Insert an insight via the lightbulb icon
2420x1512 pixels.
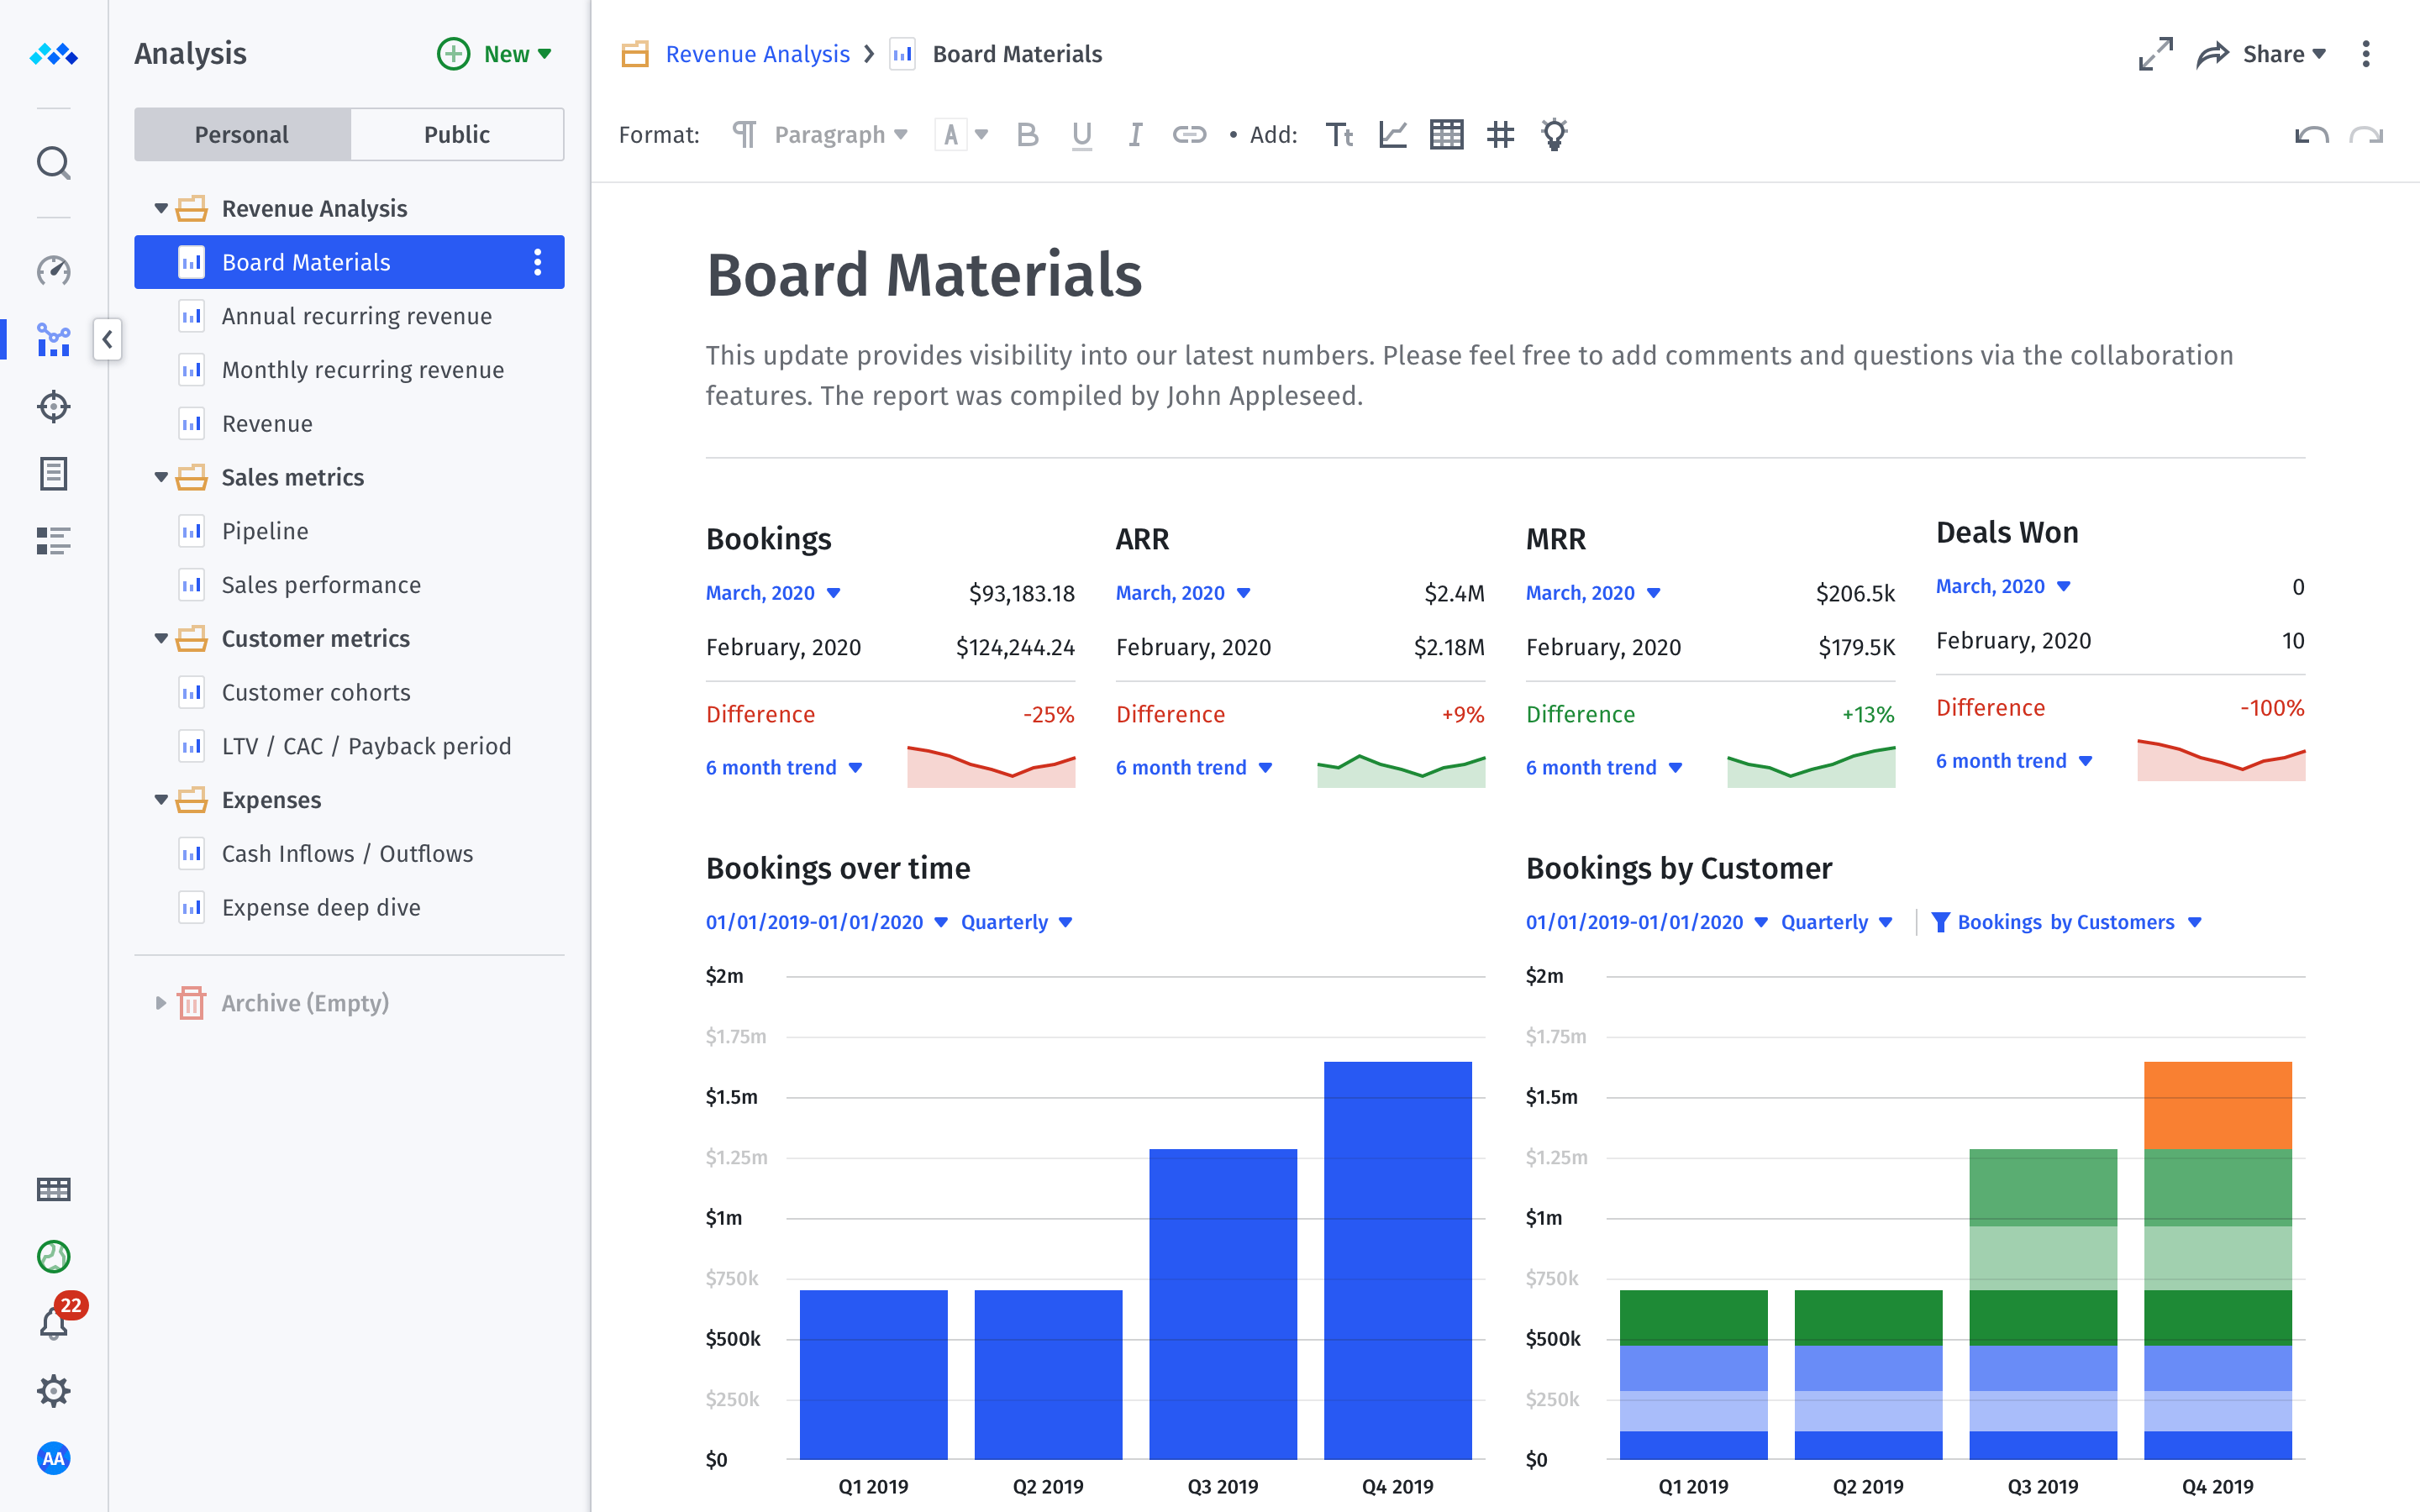(1553, 134)
